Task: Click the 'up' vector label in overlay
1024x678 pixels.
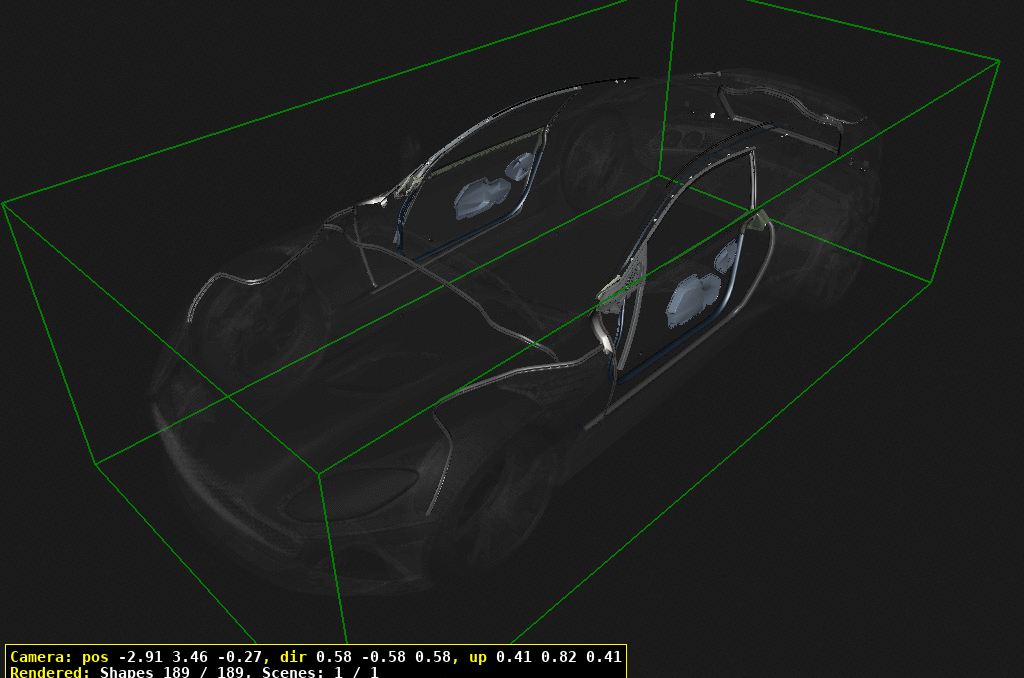Action: tap(480, 658)
